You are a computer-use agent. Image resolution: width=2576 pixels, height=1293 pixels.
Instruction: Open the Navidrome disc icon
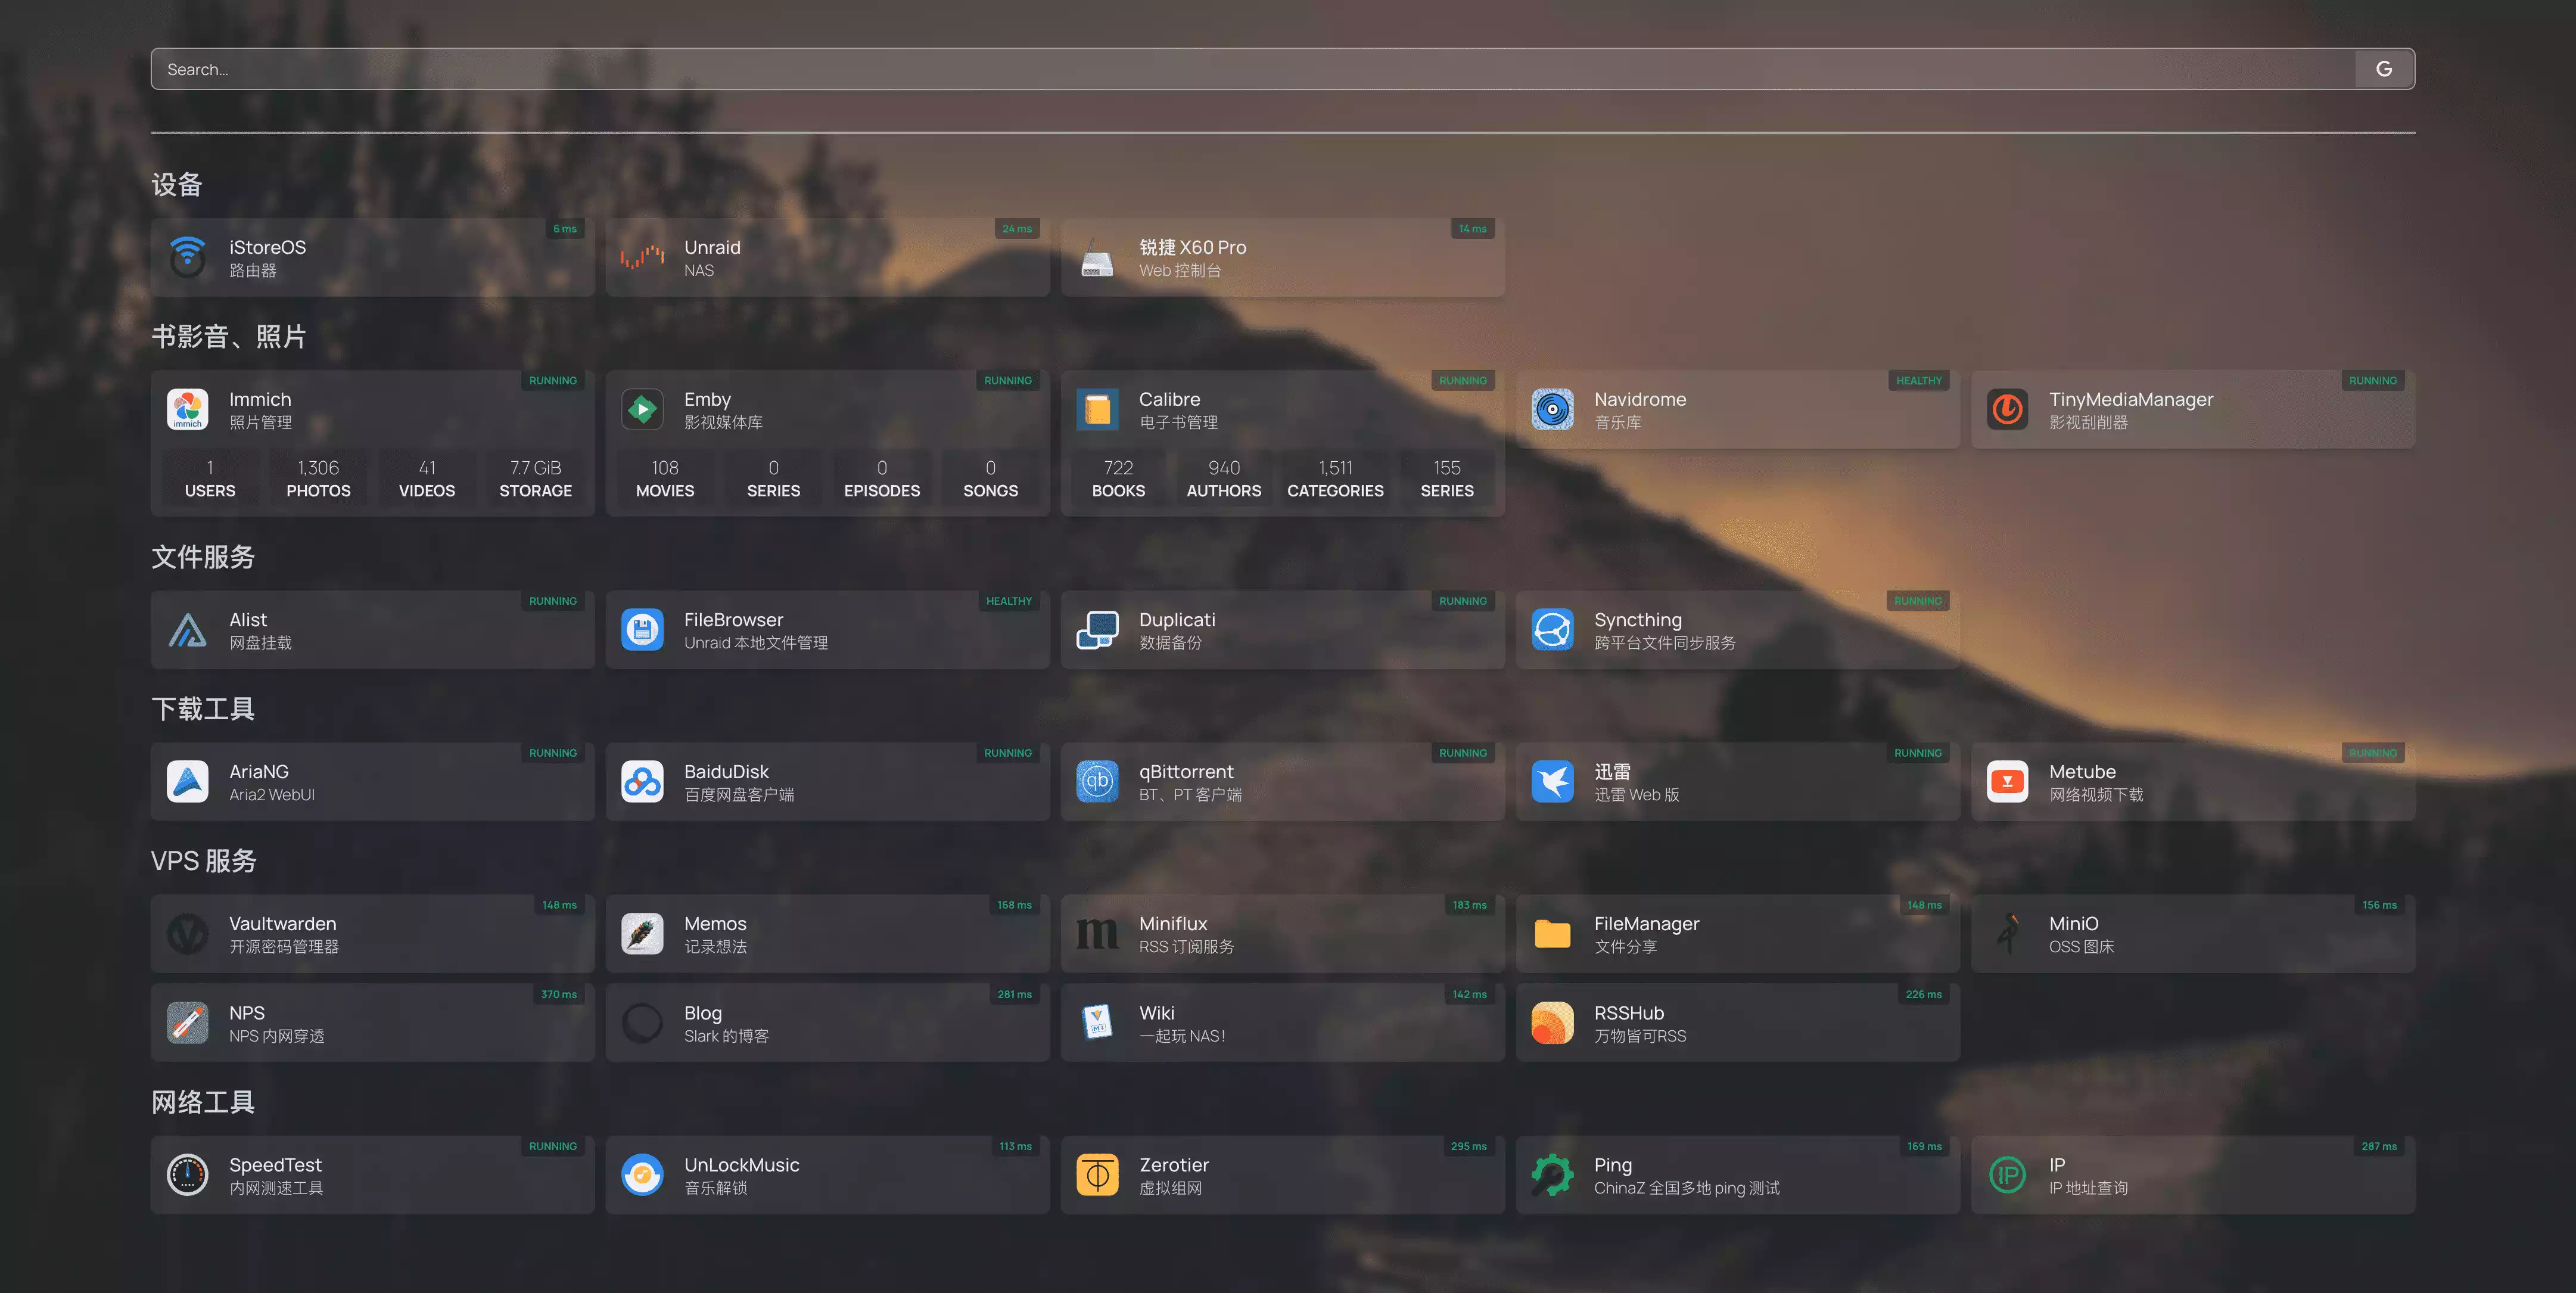tap(1552, 410)
